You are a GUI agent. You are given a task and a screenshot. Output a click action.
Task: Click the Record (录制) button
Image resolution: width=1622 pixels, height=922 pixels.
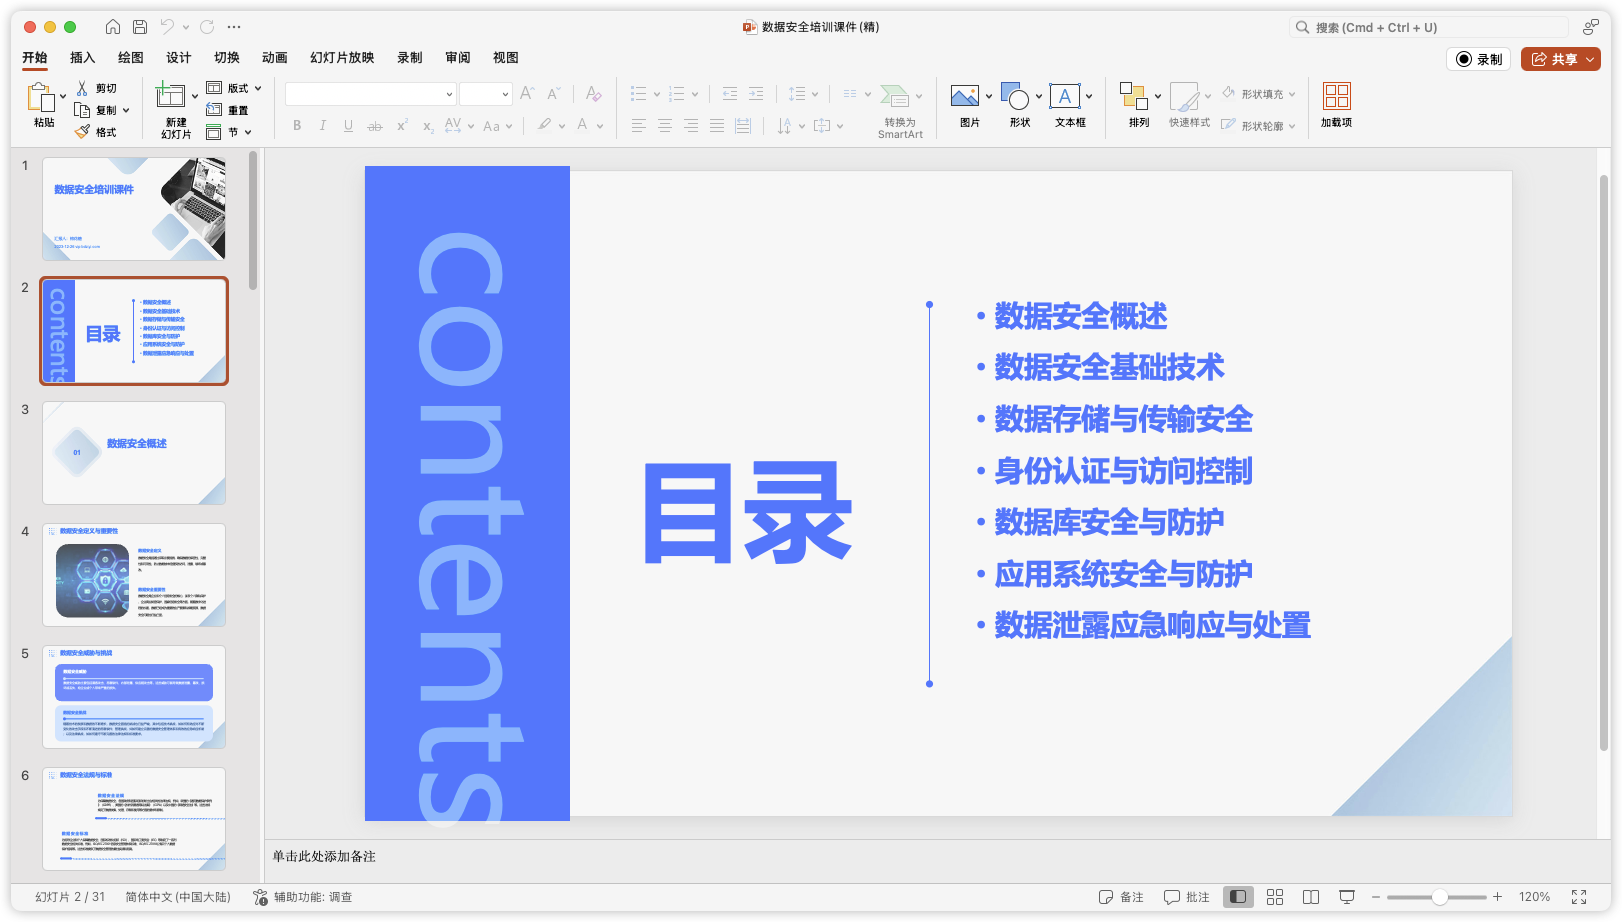[x=1479, y=59]
